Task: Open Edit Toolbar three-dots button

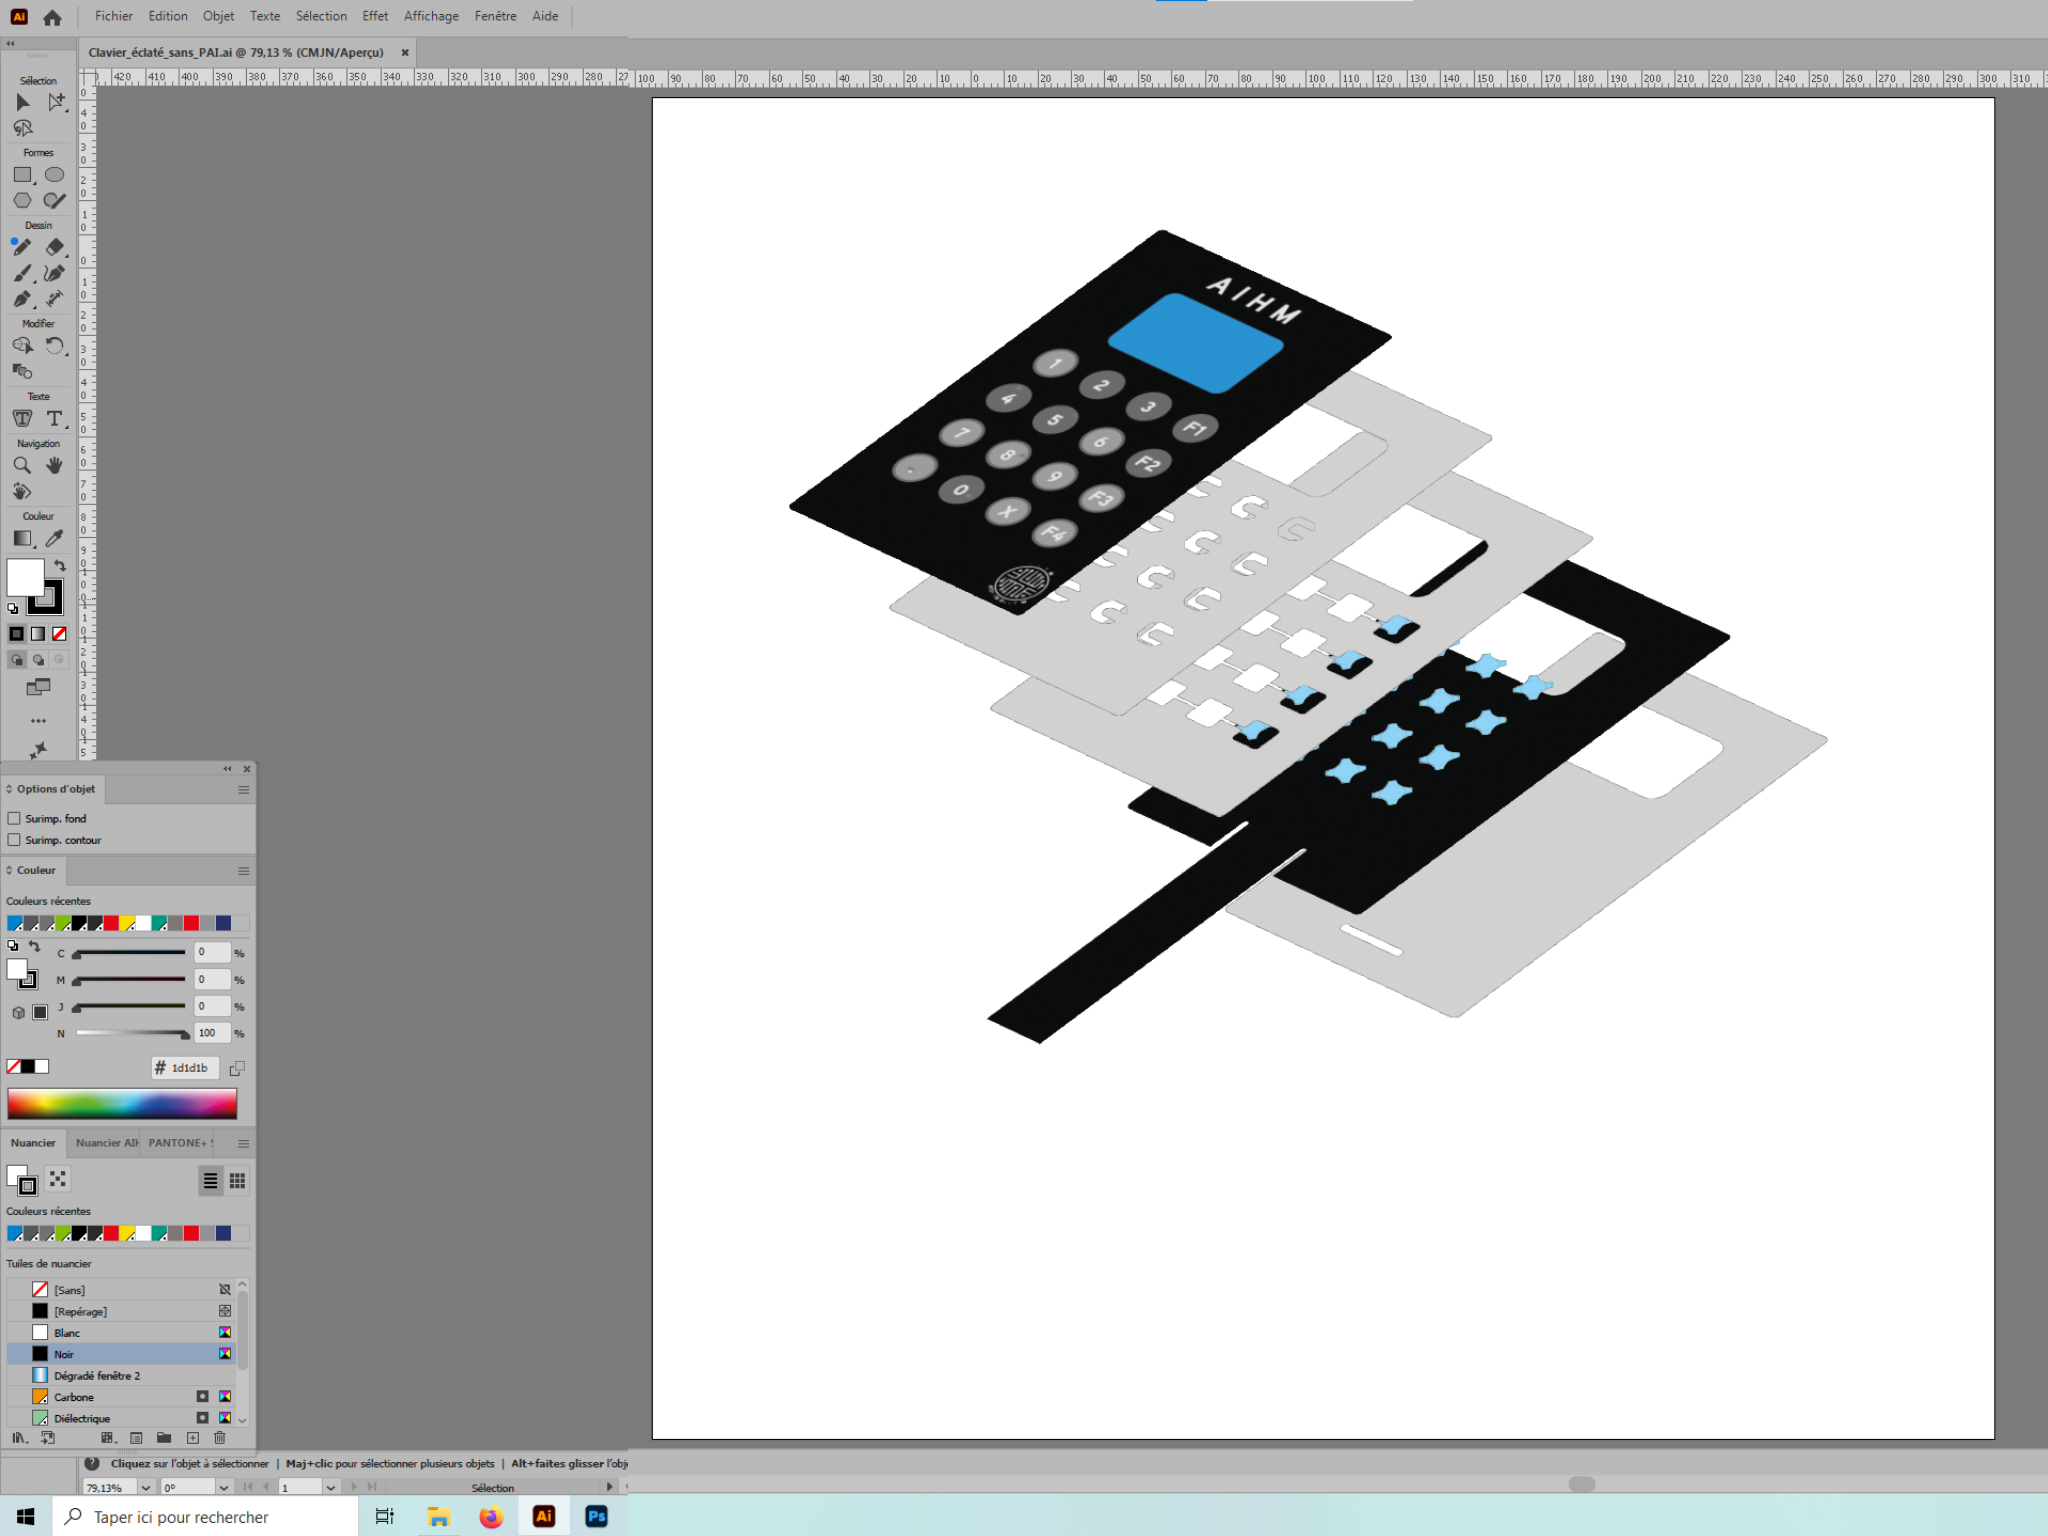Action: (38, 721)
